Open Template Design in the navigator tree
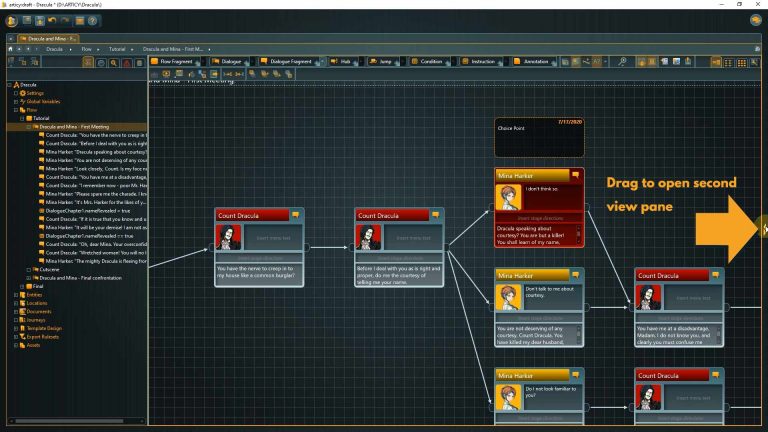 point(44,328)
